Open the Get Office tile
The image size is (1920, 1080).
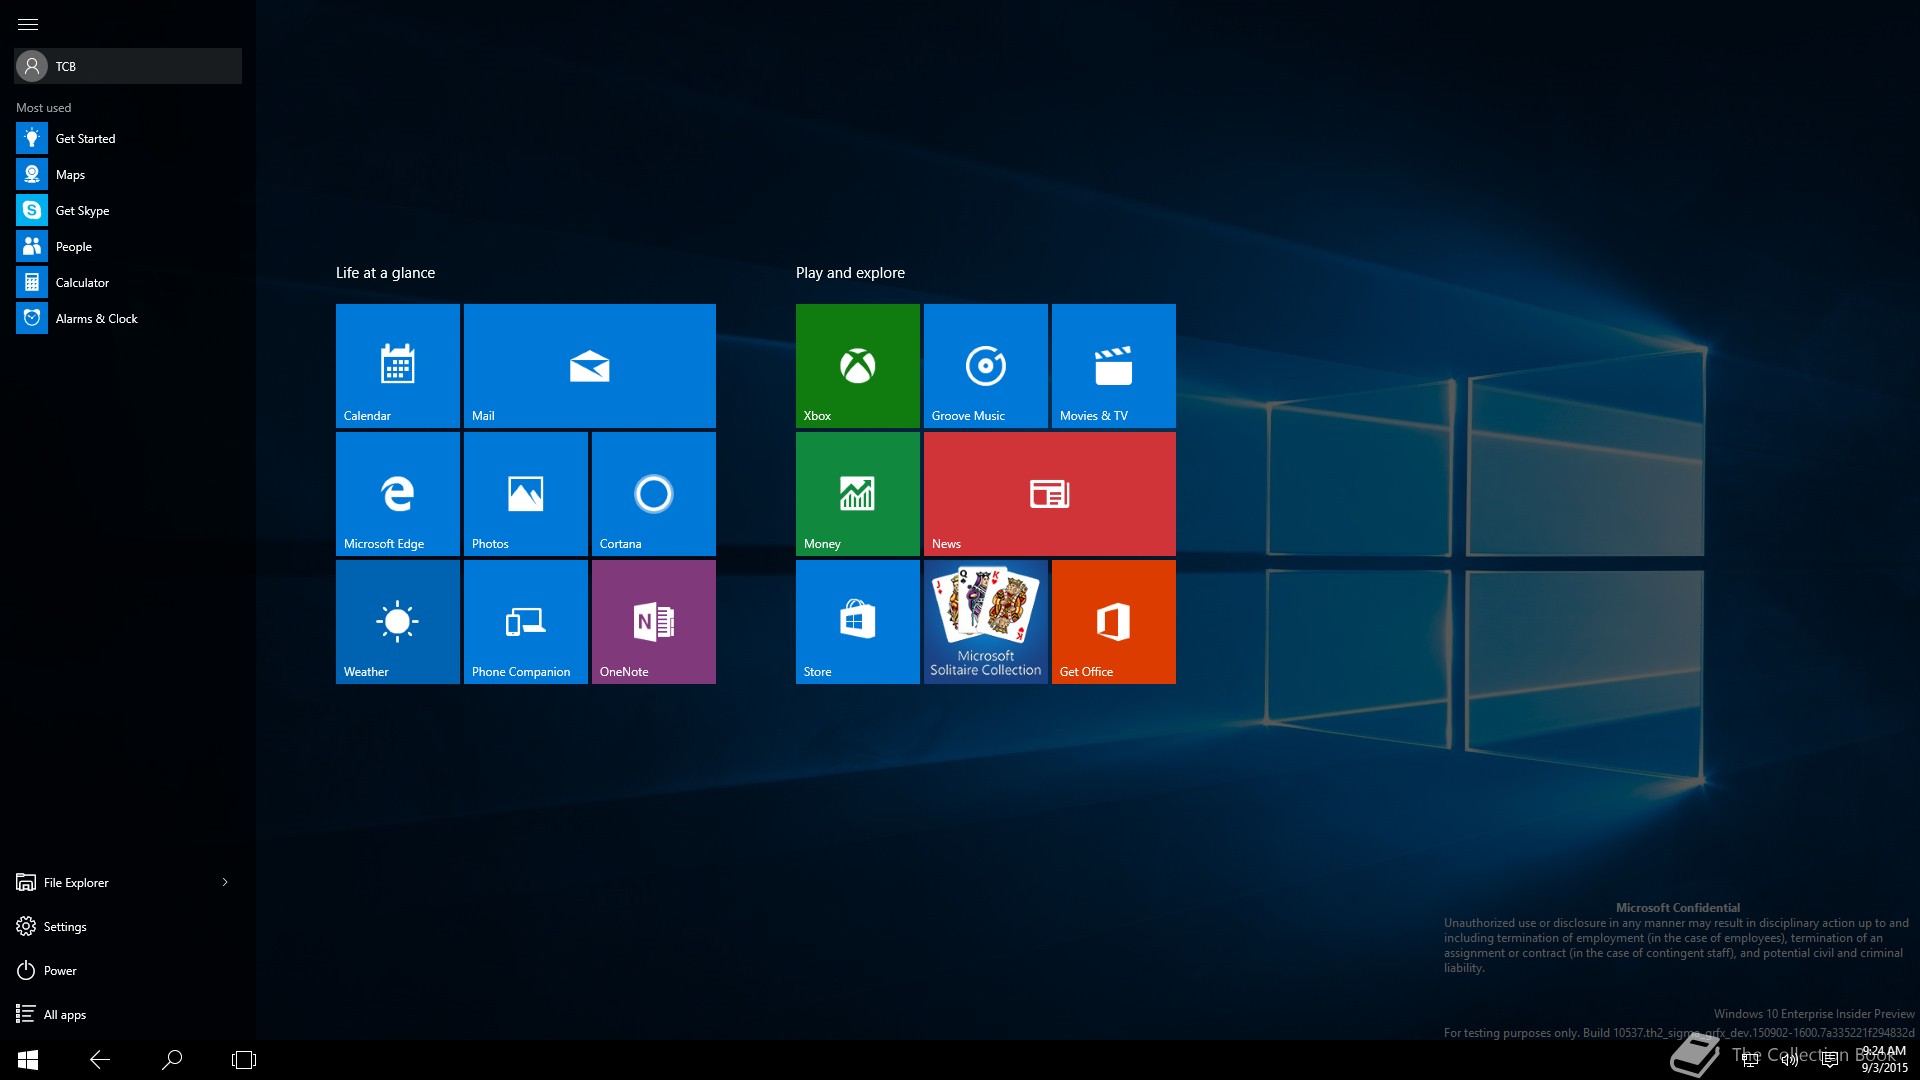tap(1114, 622)
